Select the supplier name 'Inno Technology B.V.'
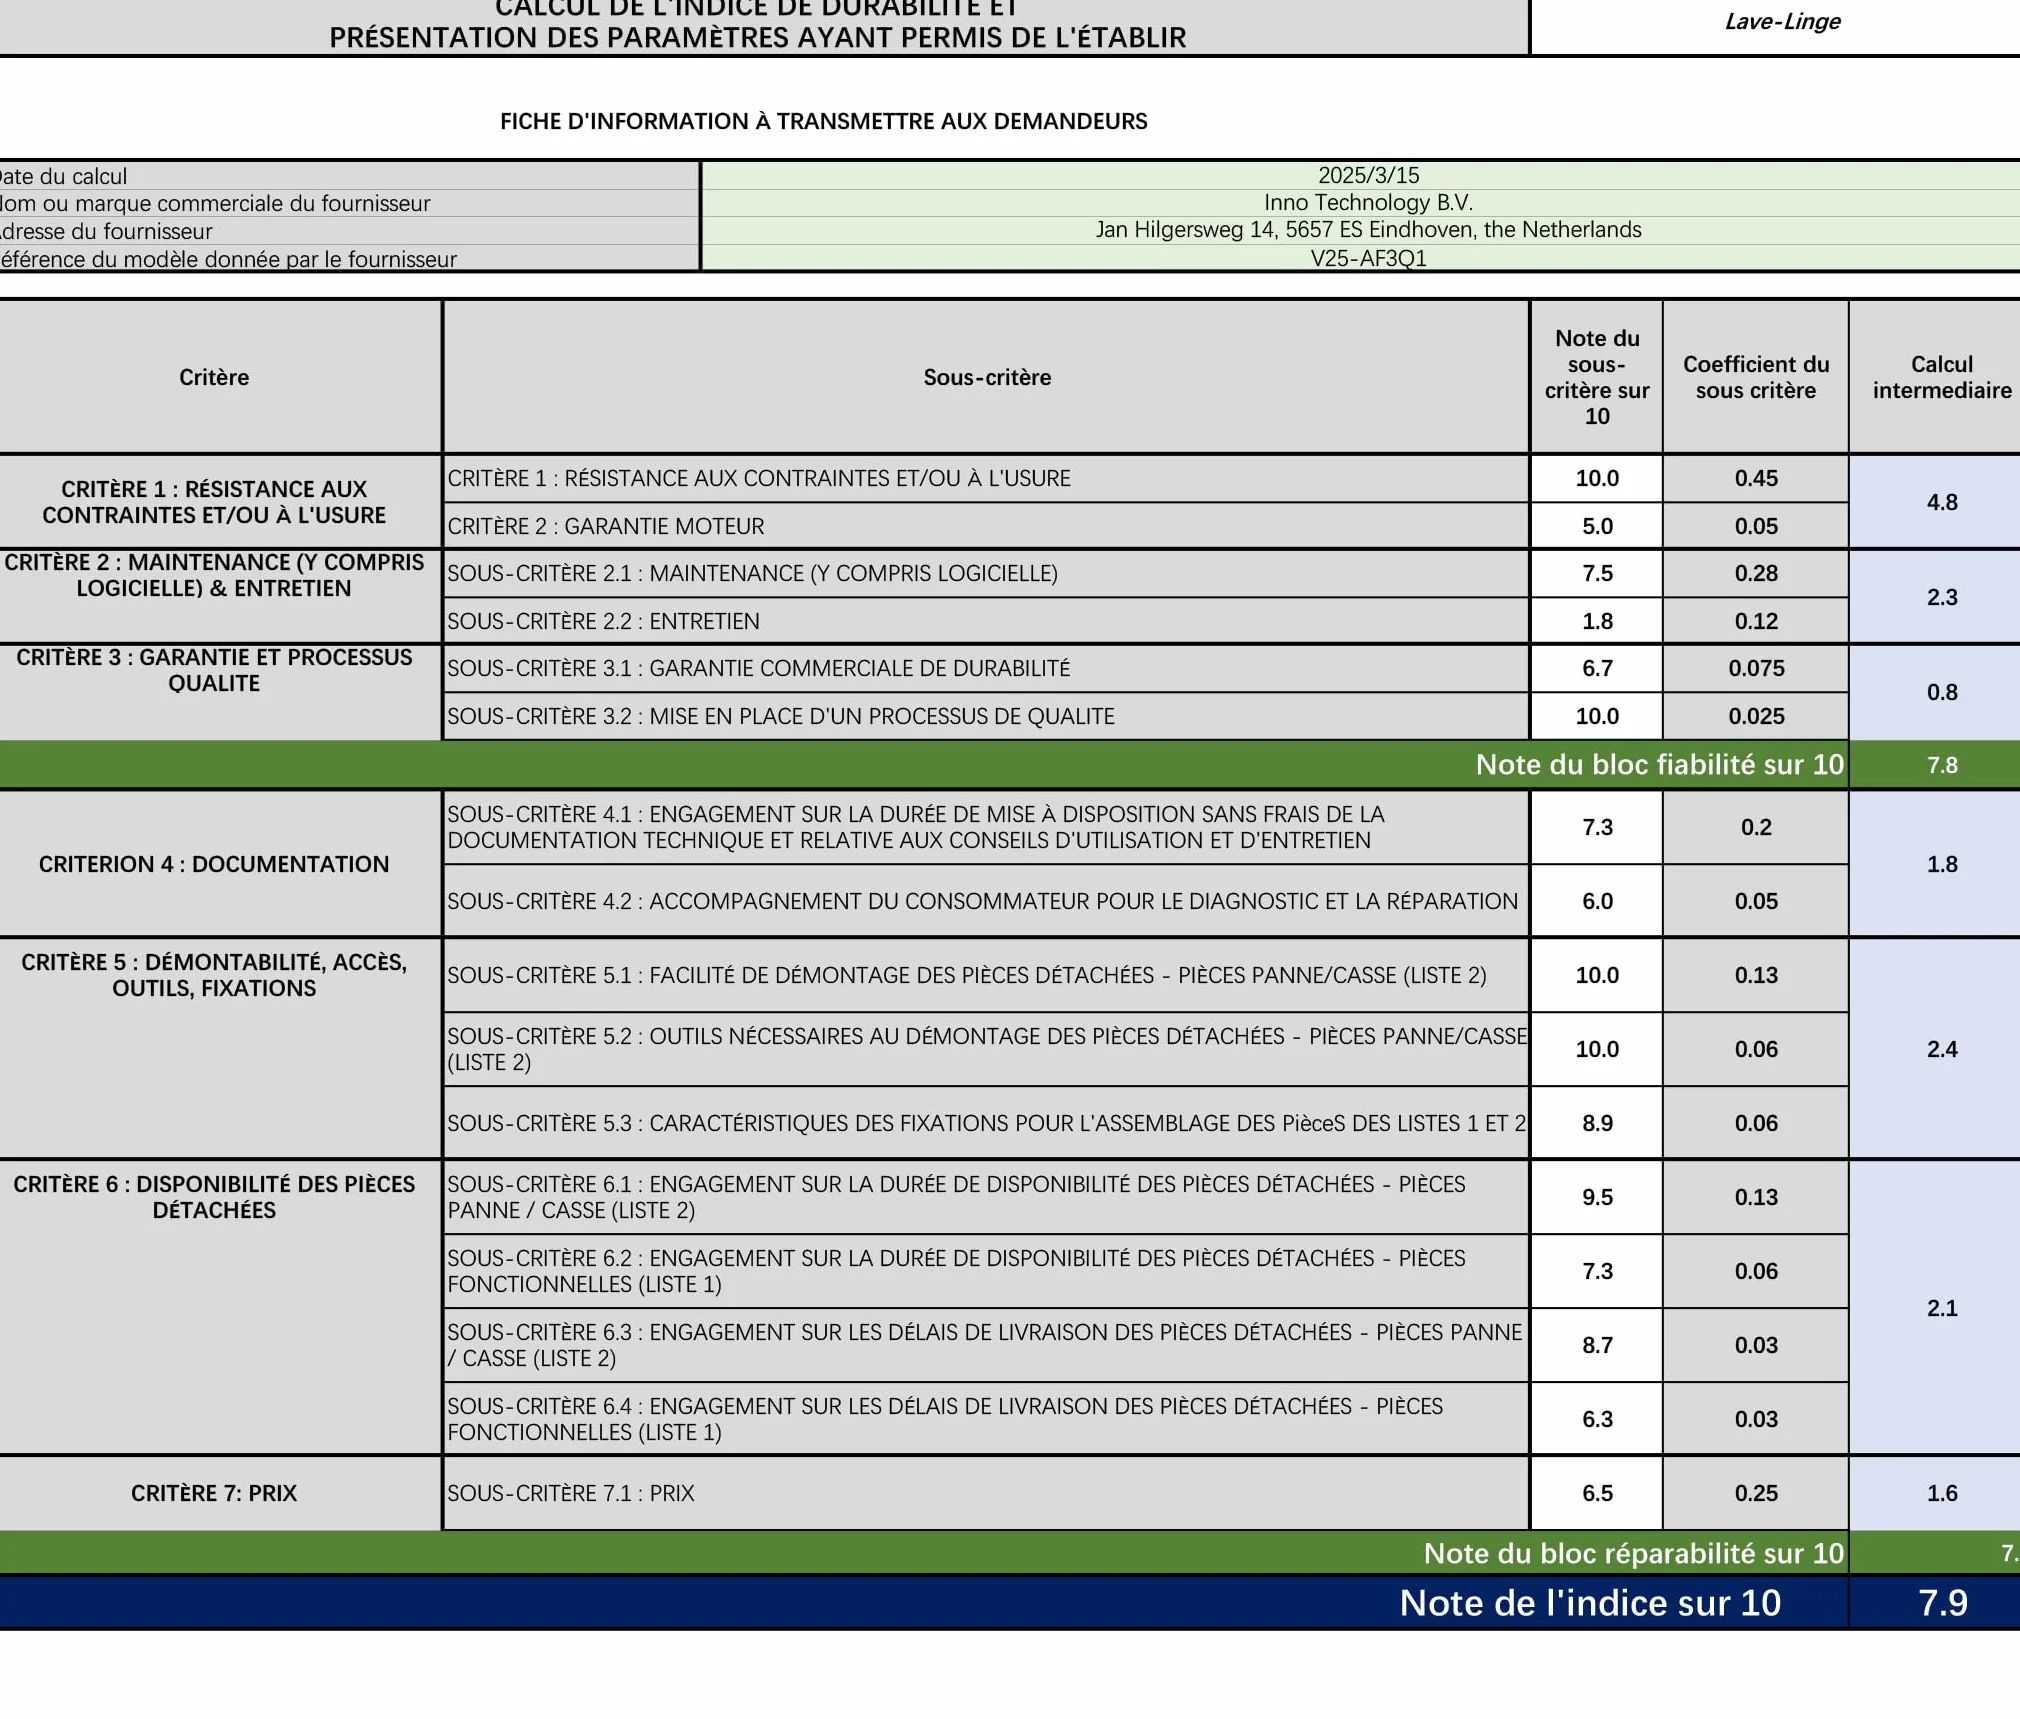The image size is (2020, 1719). point(1368,202)
